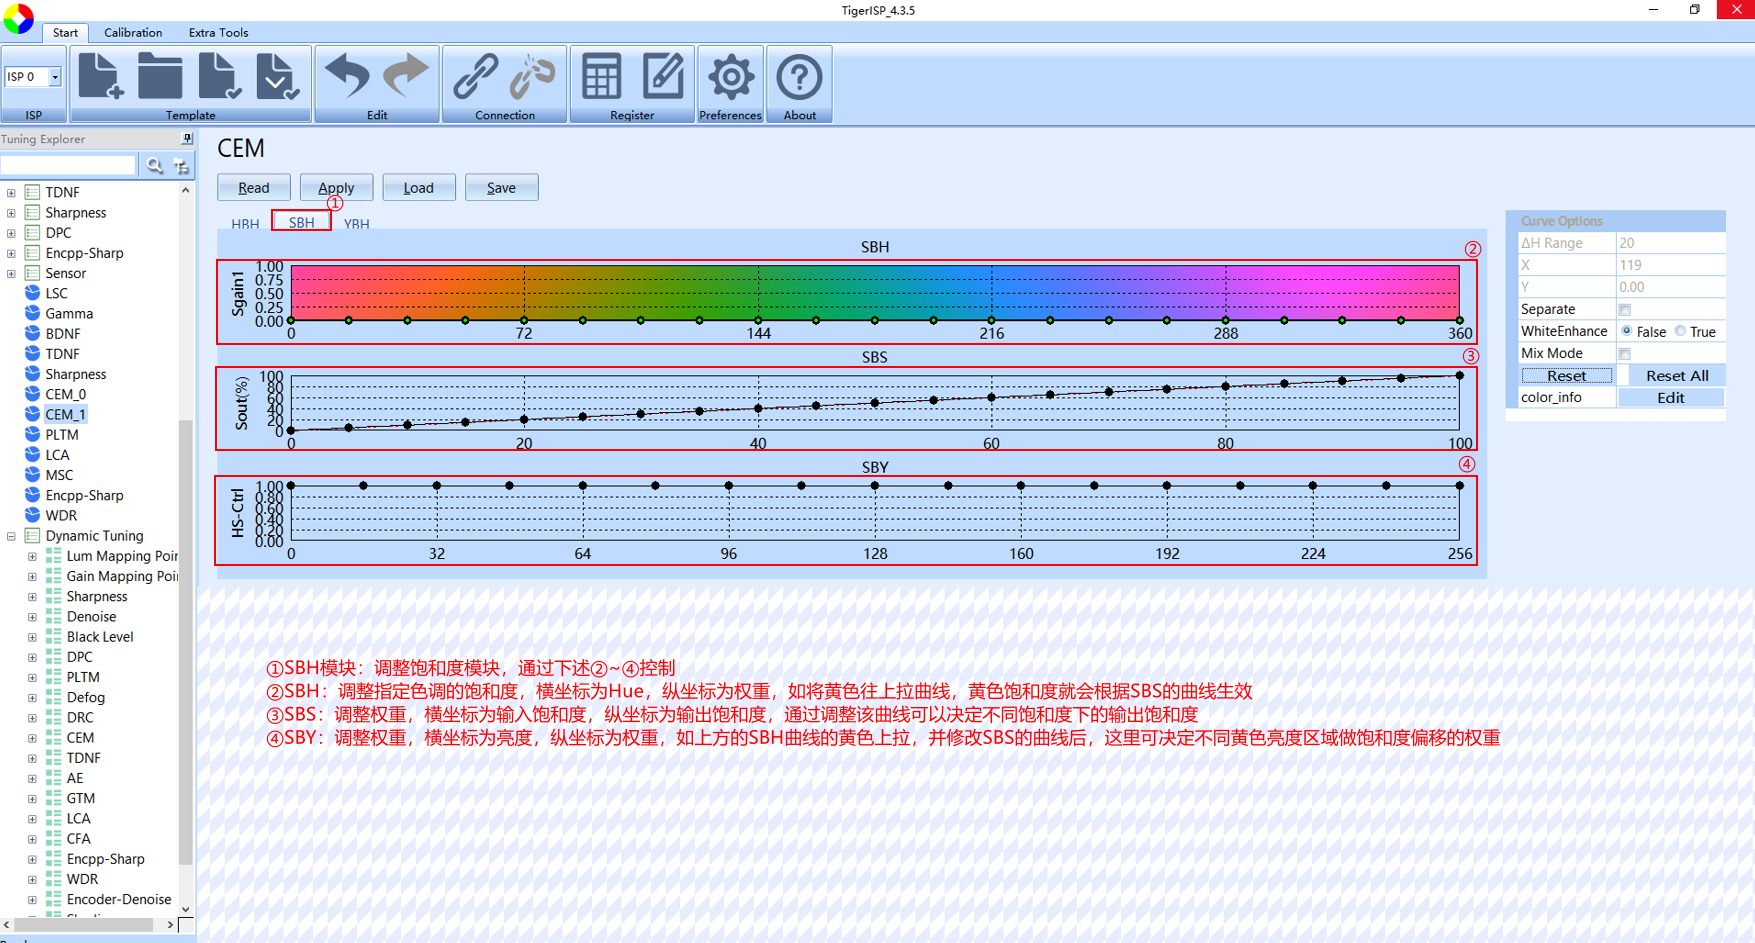The image size is (1755, 943).
Task: Click the Tuning Explorer search icon
Action: click(x=154, y=166)
